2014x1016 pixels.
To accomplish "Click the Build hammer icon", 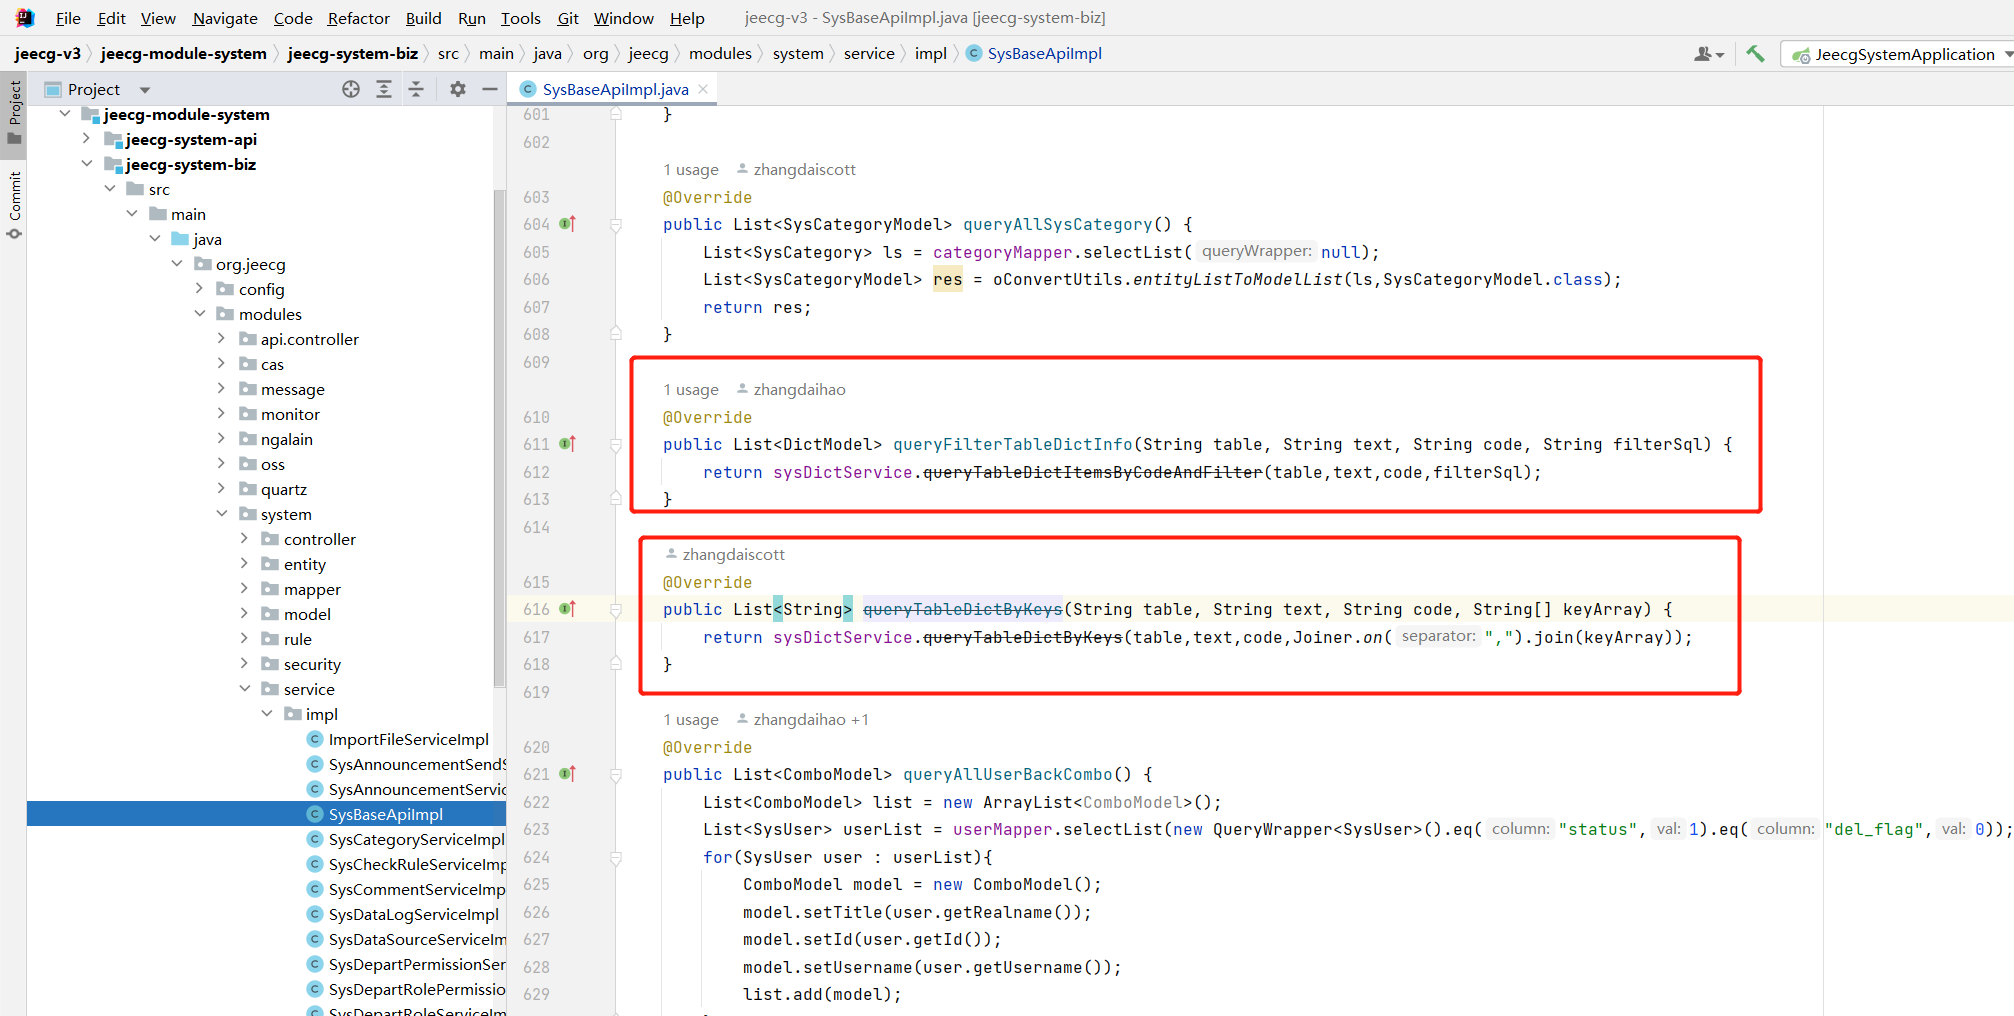I will 1756,54.
